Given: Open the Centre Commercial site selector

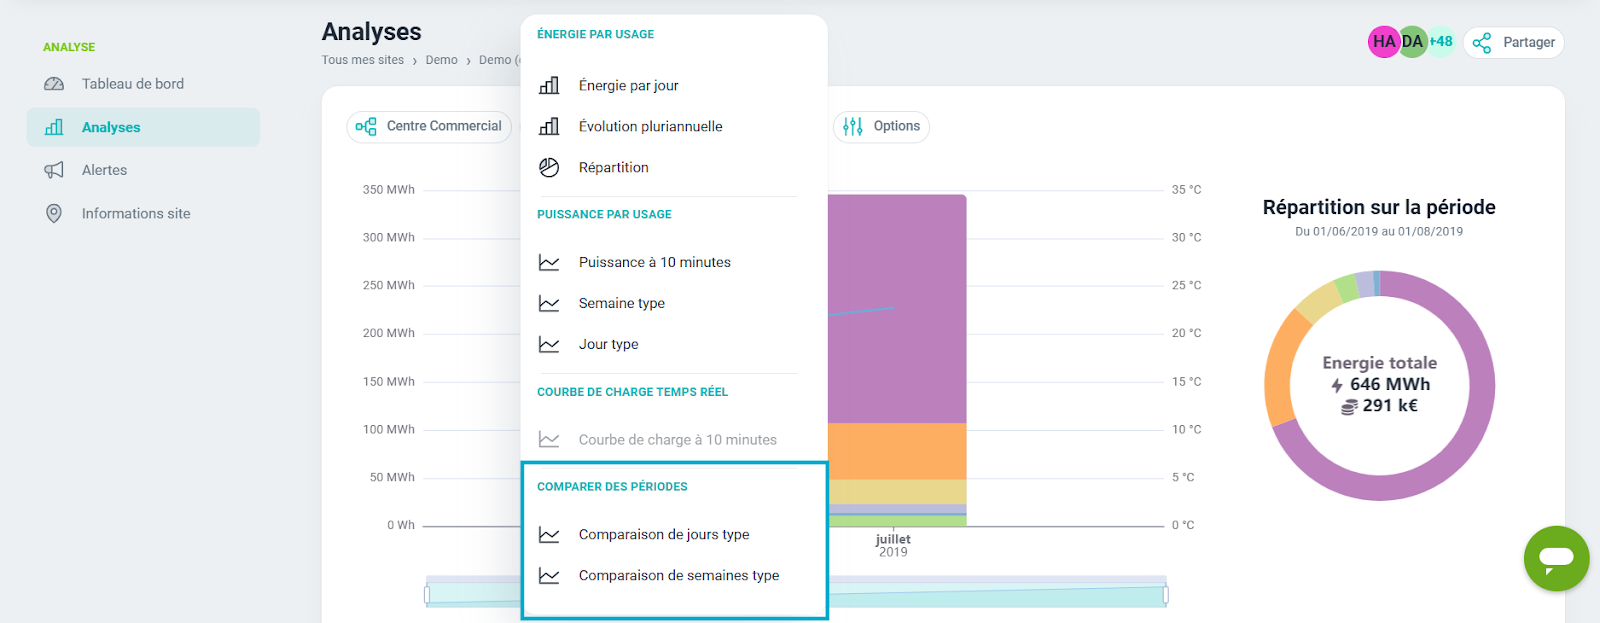Looking at the screenshot, I should (430, 126).
